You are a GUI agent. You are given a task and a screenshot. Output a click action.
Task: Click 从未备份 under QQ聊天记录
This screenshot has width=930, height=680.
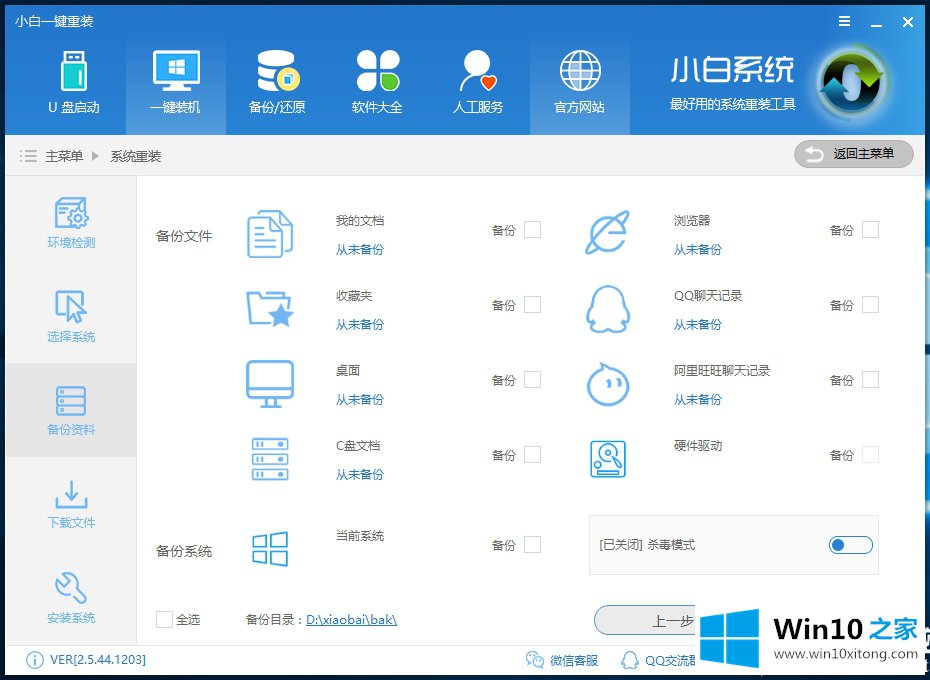coord(698,325)
